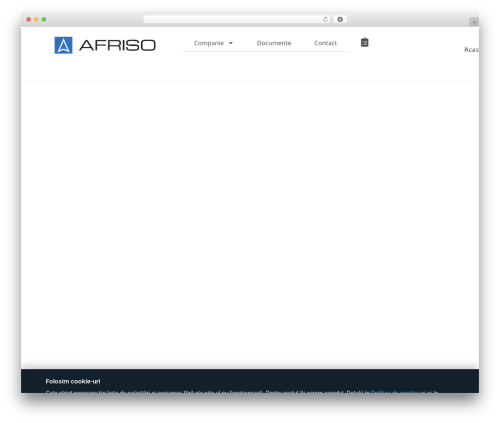Click the red close window button

(29, 19)
